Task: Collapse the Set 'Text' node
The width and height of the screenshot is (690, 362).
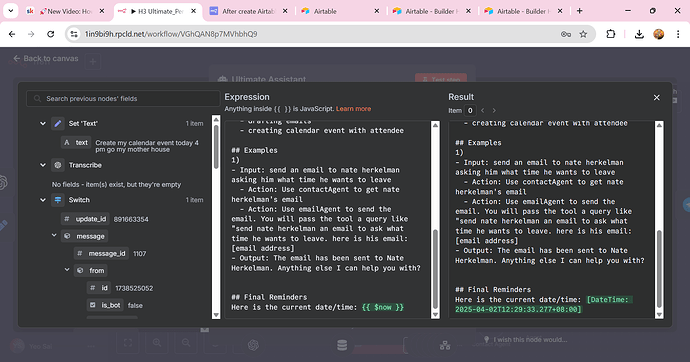Action: [43, 124]
